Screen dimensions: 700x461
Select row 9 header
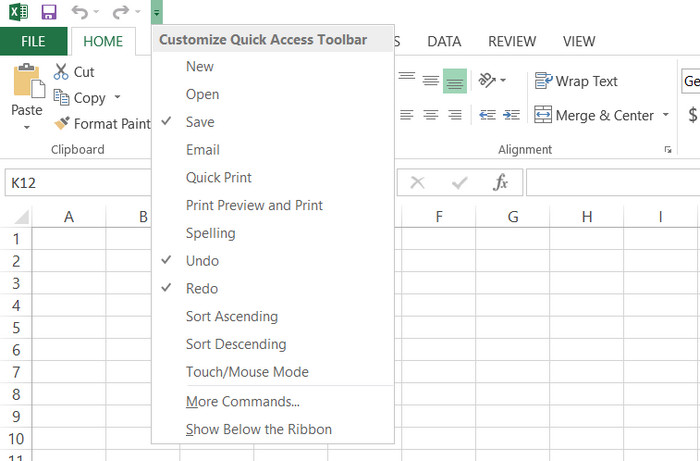tap(16, 416)
